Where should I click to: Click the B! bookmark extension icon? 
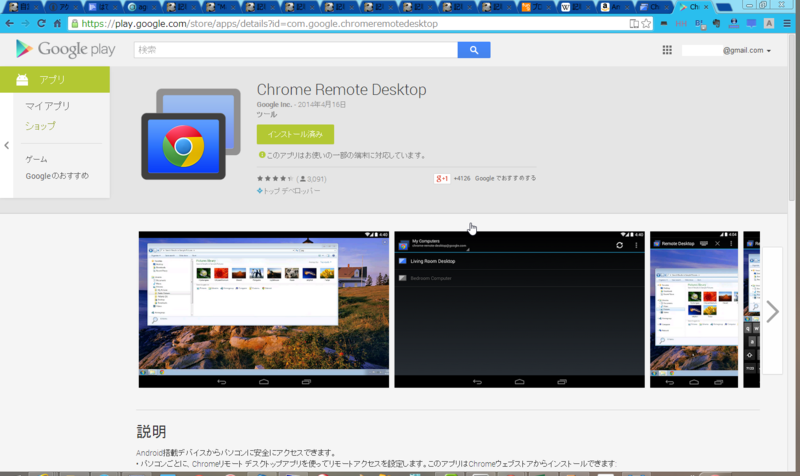click(x=699, y=23)
